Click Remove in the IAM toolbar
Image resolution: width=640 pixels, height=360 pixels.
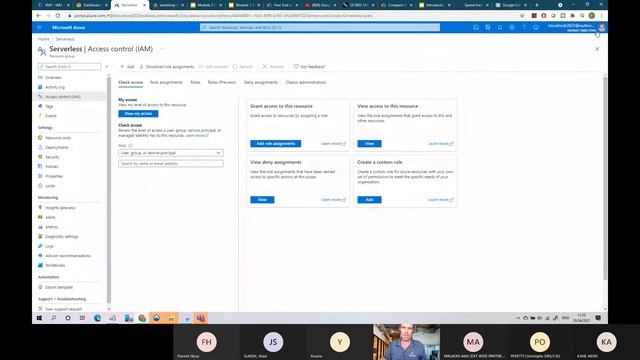pos(273,67)
